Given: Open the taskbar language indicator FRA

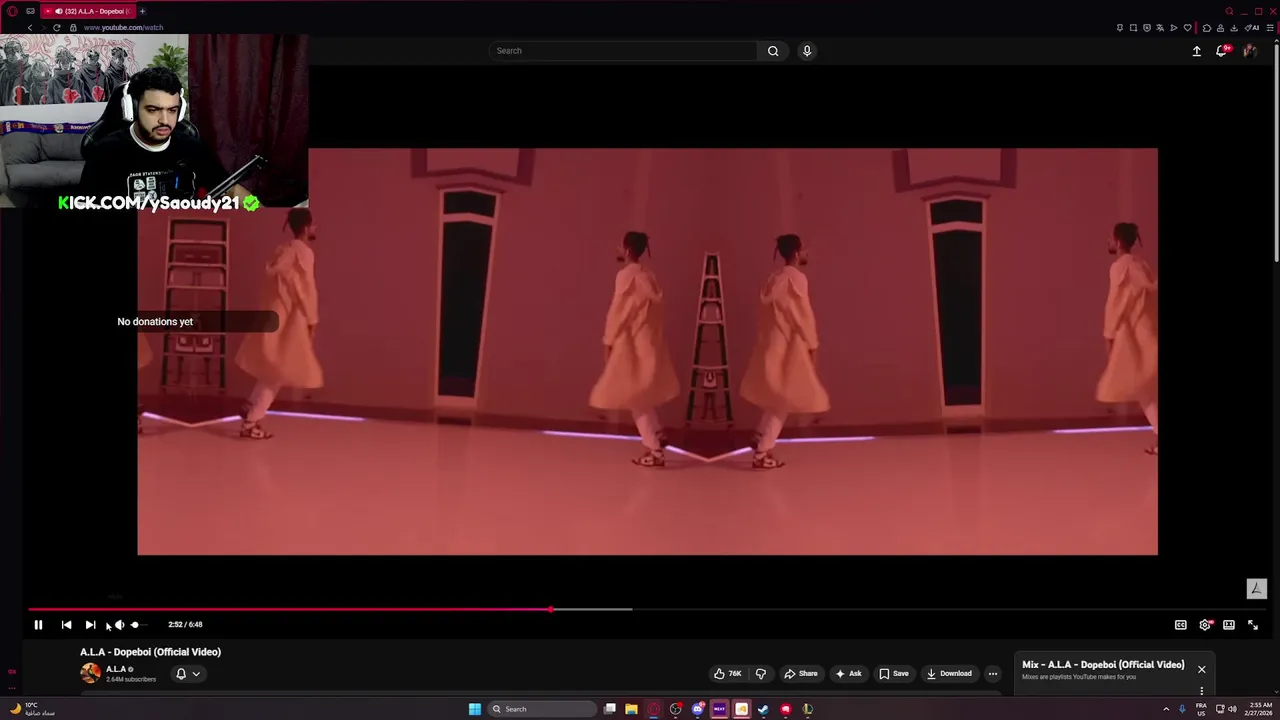Looking at the screenshot, I should [1201, 709].
